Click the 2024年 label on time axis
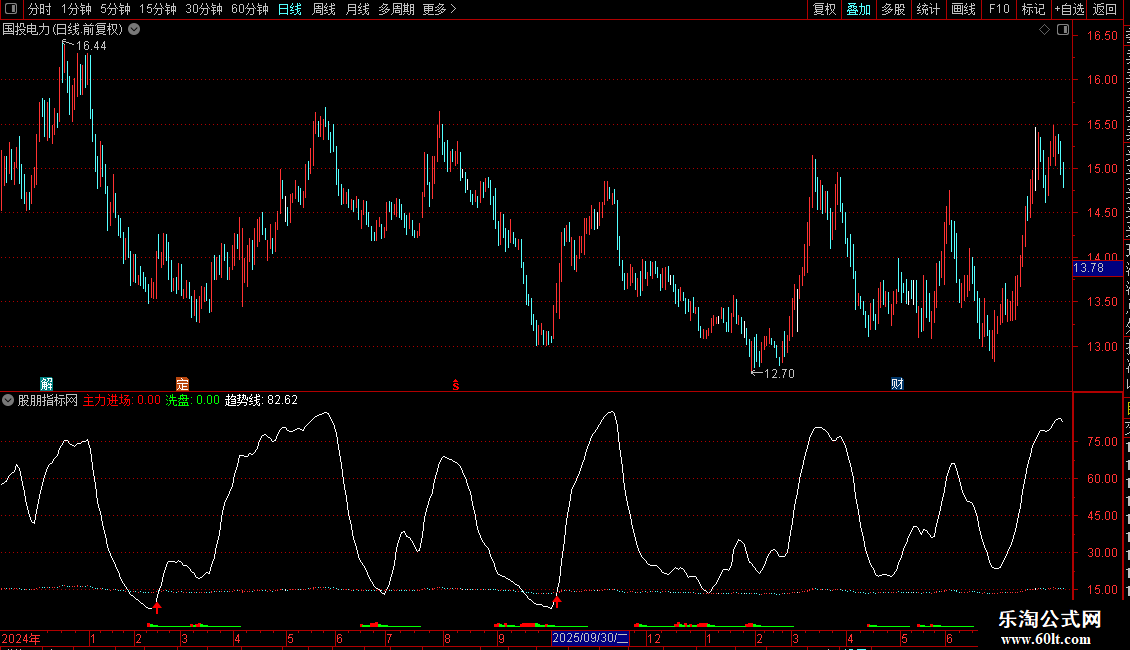Image resolution: width=1130 pixels, height=650 pixels. (x=21, y=638)
